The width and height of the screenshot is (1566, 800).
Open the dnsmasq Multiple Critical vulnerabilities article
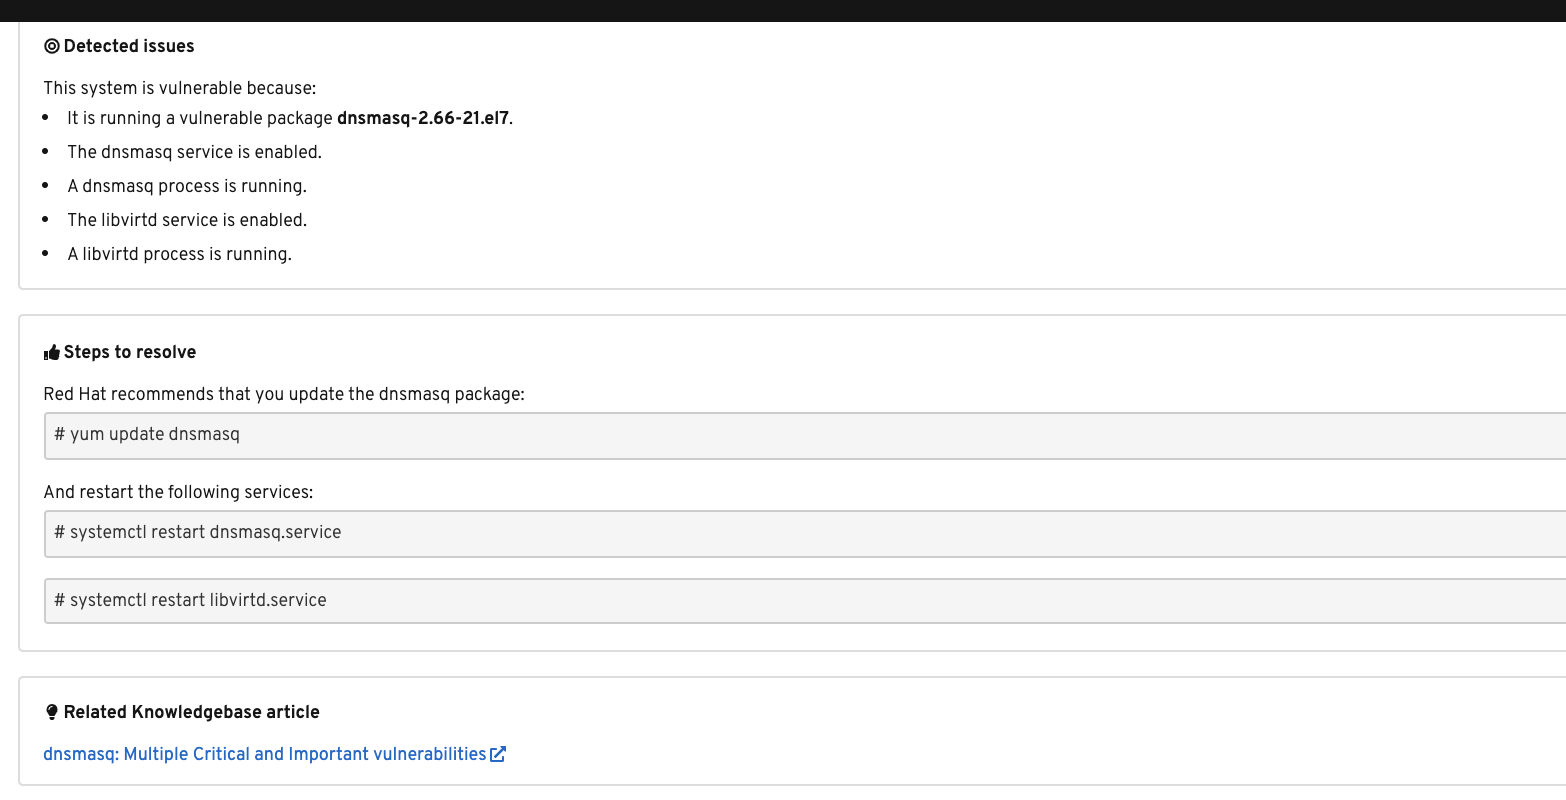pos(265,754)
